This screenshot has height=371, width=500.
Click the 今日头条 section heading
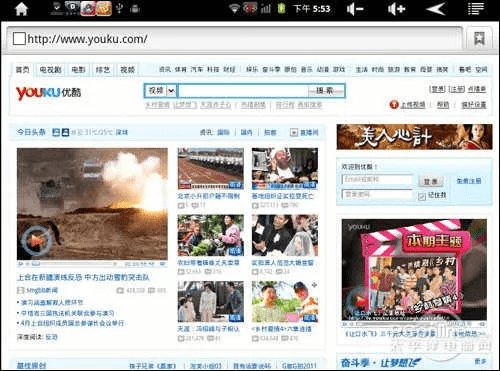tap(31, 132)
